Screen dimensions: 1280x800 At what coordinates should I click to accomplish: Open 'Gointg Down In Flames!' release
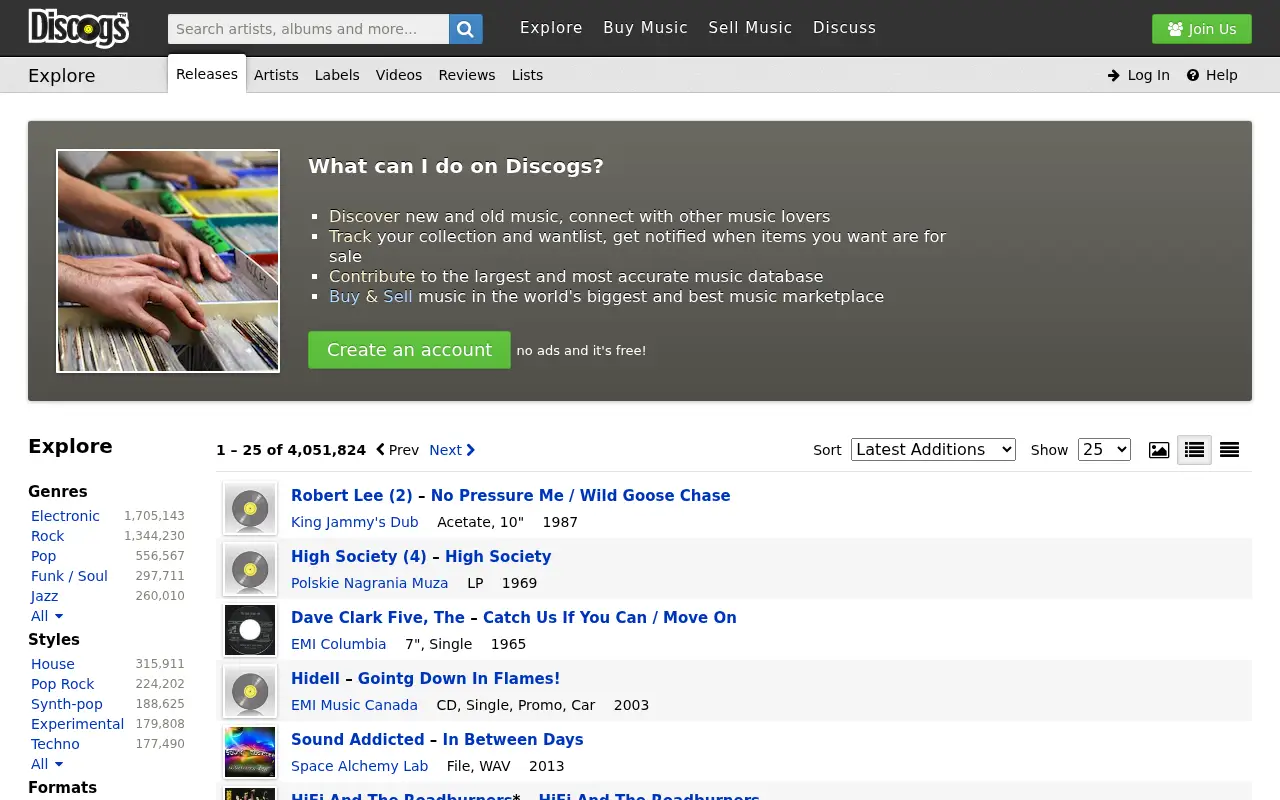click(x=459, y=679)
